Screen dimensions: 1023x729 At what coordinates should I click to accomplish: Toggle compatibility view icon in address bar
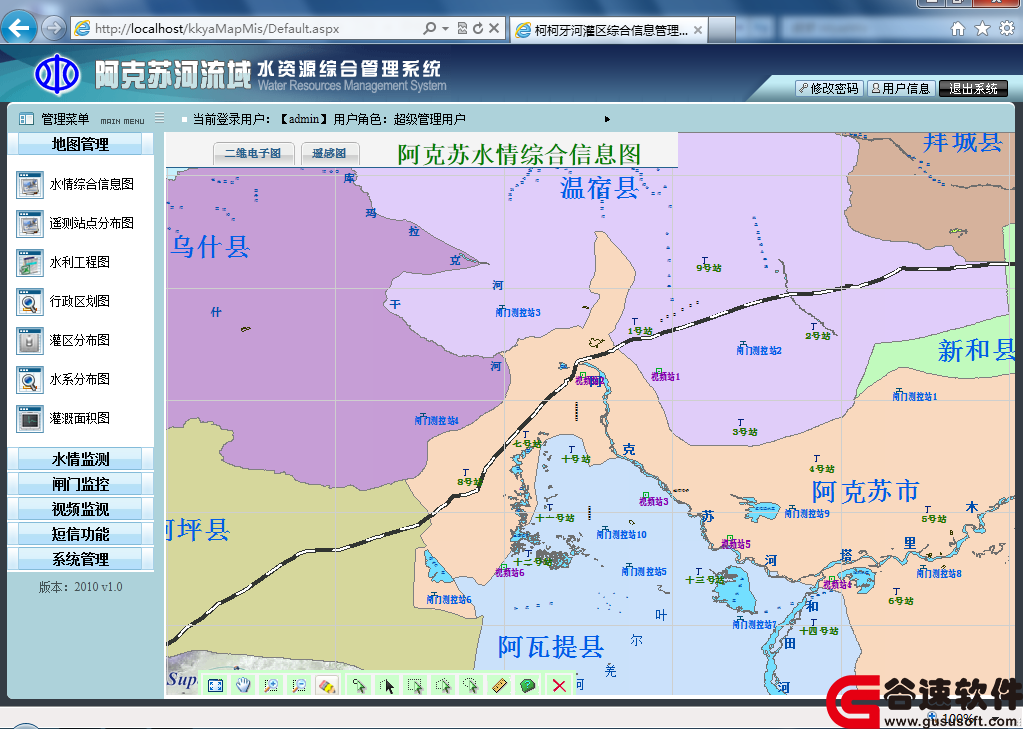[x=462, y=28]
